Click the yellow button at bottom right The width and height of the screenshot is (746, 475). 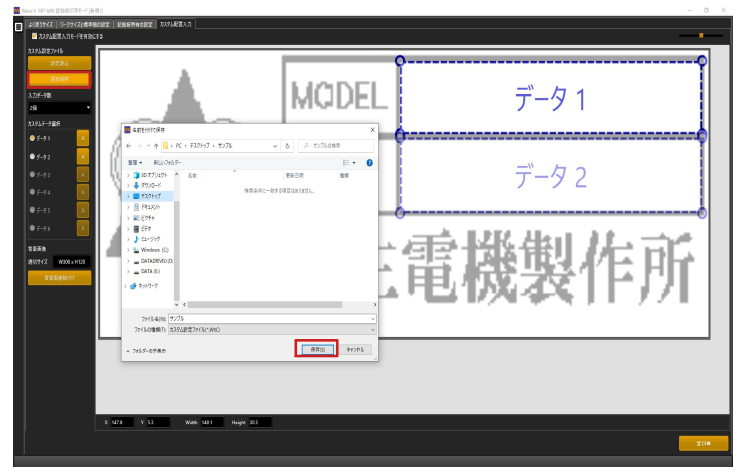tap(703, 443)
